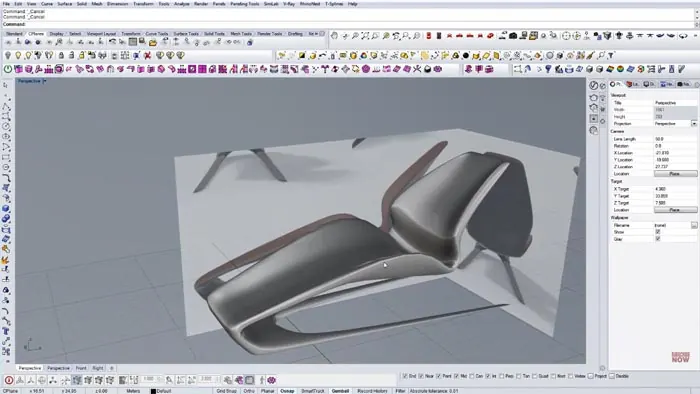Click the camera icon in top toolbar
700x394 pixels.
pyautogui.click(x=513, y=36)
